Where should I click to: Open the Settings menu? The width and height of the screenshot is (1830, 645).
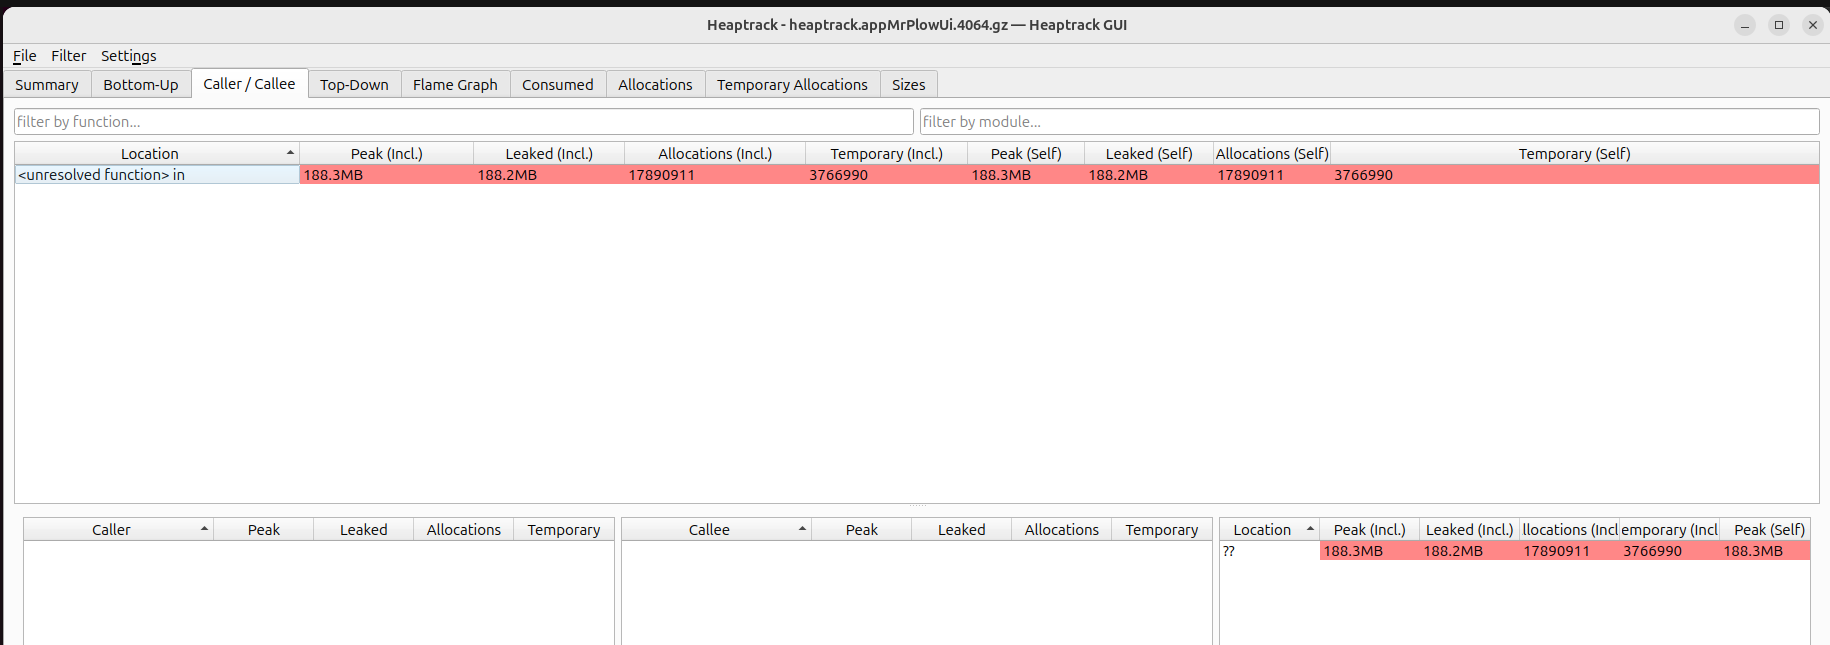(128, 56)
